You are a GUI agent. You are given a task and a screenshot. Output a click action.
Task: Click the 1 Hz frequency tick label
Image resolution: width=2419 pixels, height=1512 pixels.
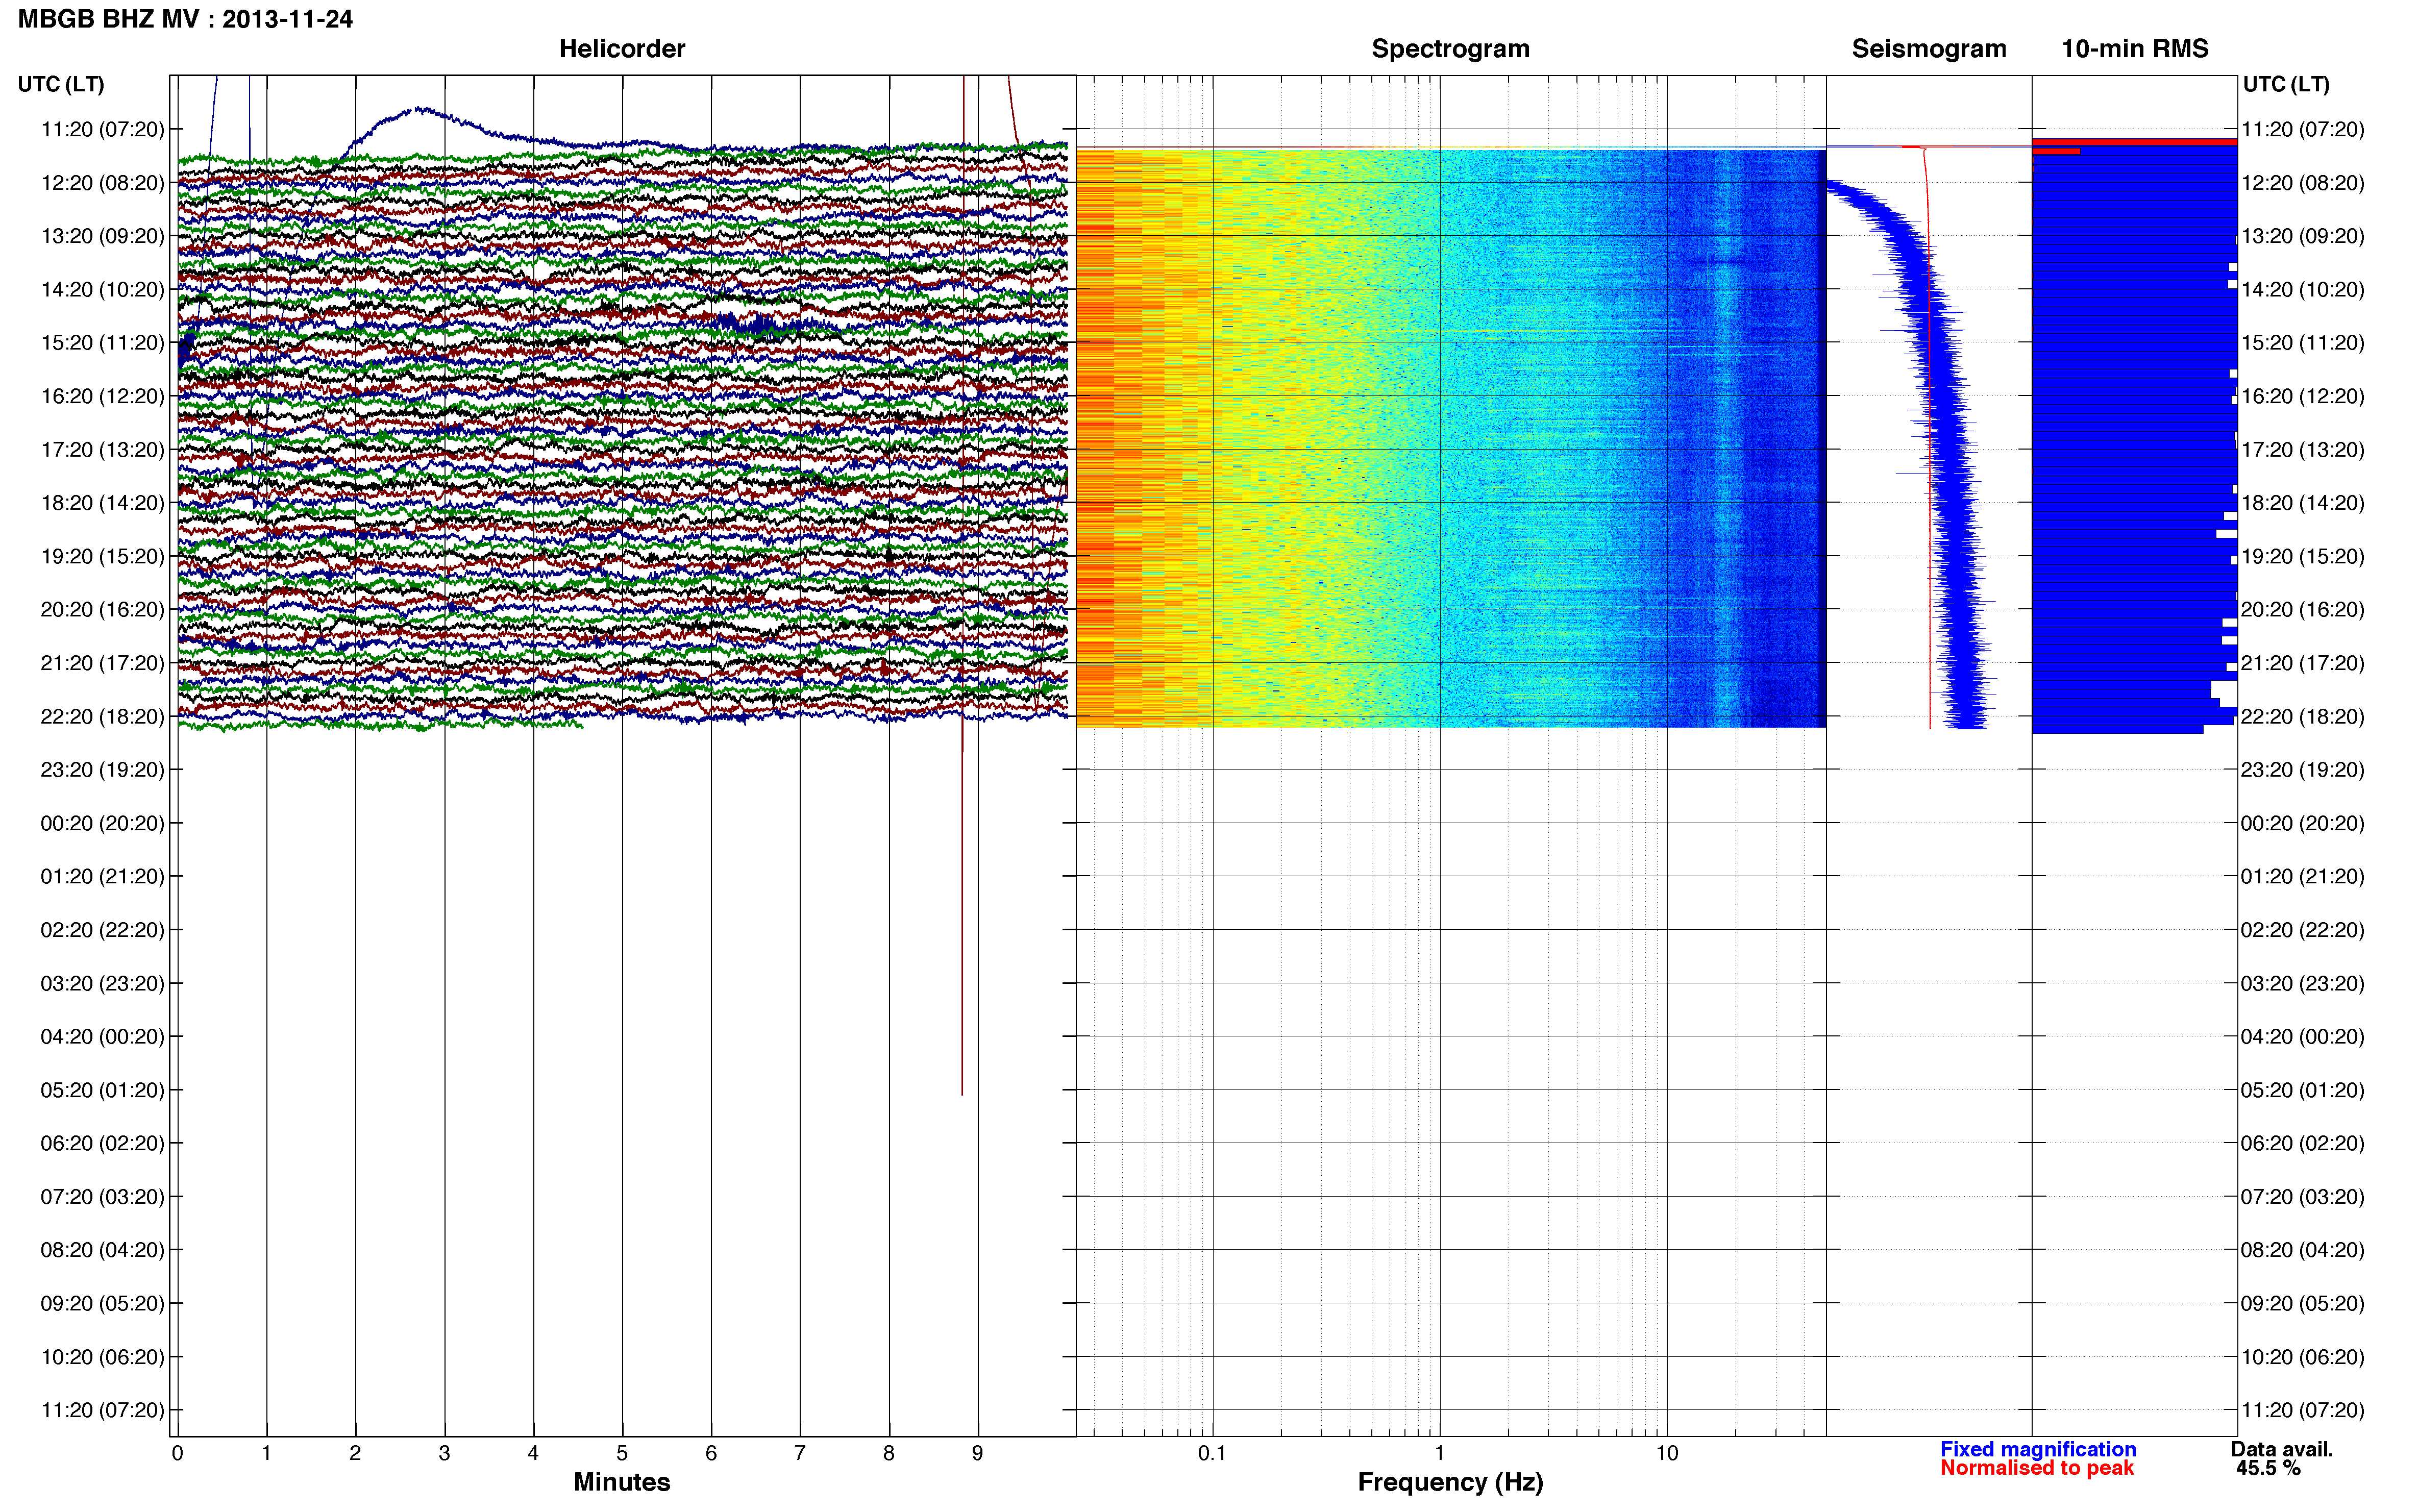point(1439,1453)
